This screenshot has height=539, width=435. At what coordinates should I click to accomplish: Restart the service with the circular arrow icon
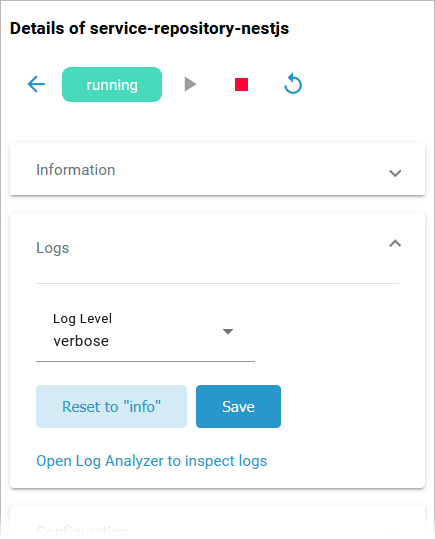[x=293, y=84]
